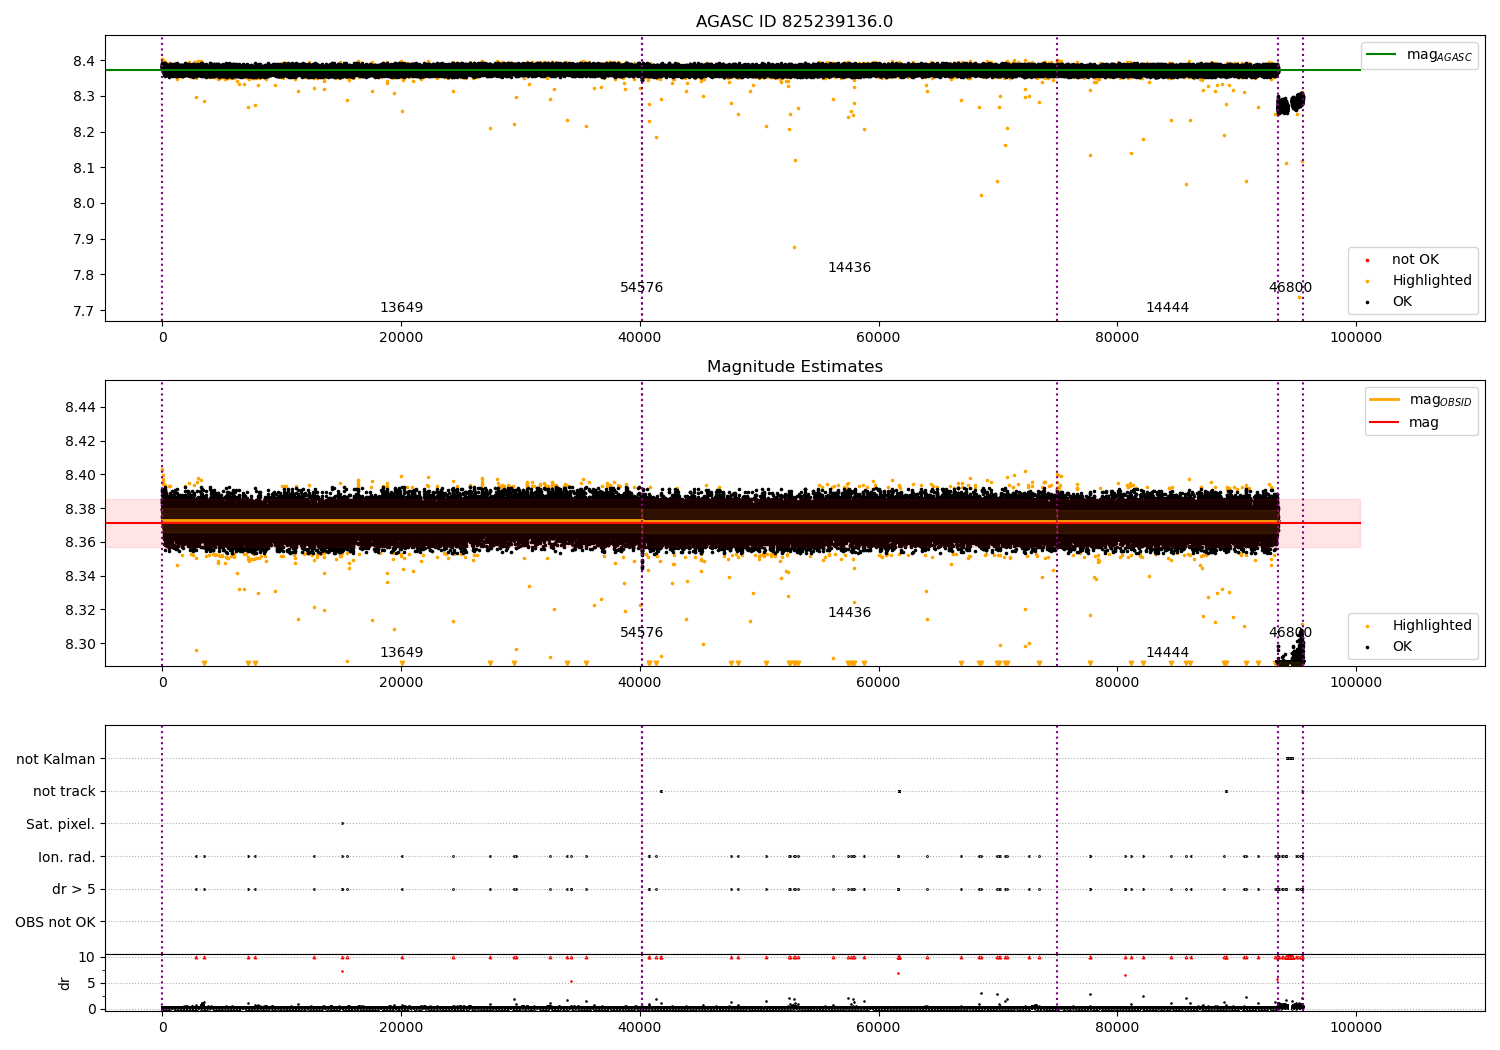Click obsid annotation 54576 in the top plot
This screenshot has width=1500, height=1050.
(641, 288)
